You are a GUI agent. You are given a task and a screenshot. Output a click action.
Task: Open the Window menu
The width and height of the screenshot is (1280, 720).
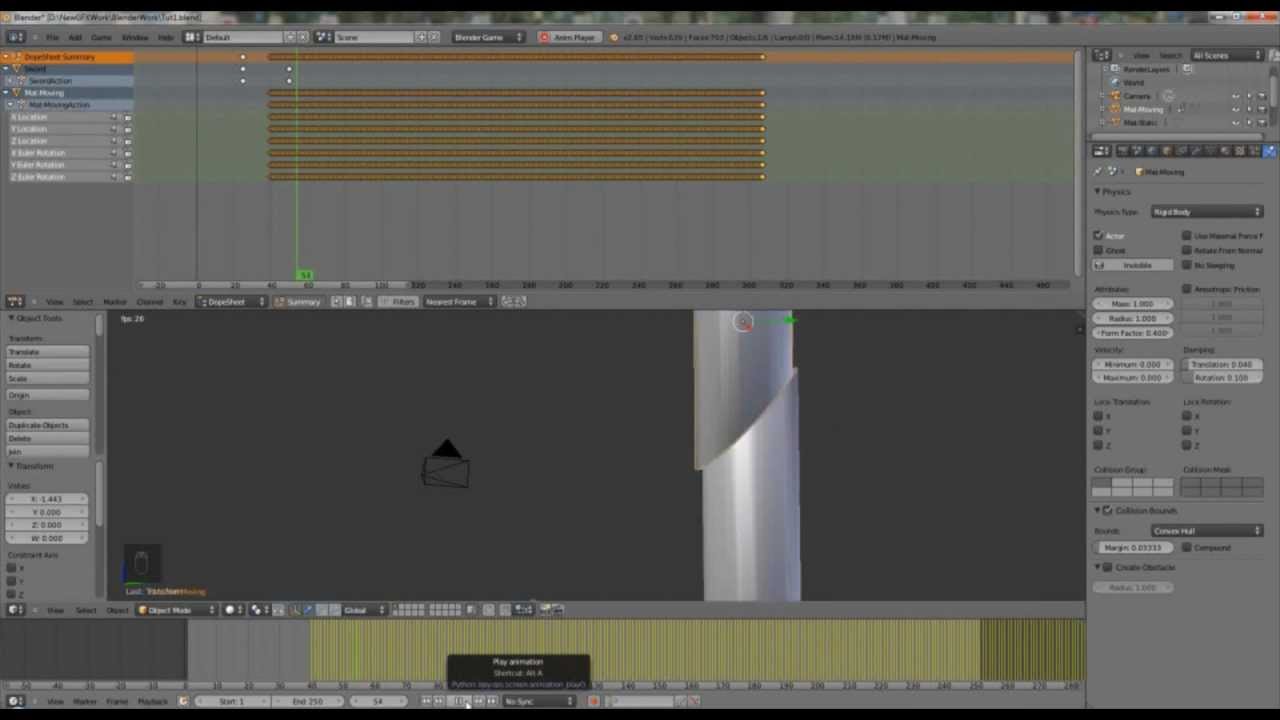click(x=135, y=37)
